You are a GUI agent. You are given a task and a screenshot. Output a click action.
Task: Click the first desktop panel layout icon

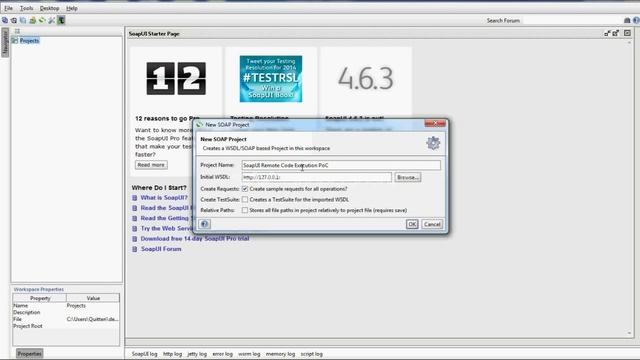pos(607,33)
